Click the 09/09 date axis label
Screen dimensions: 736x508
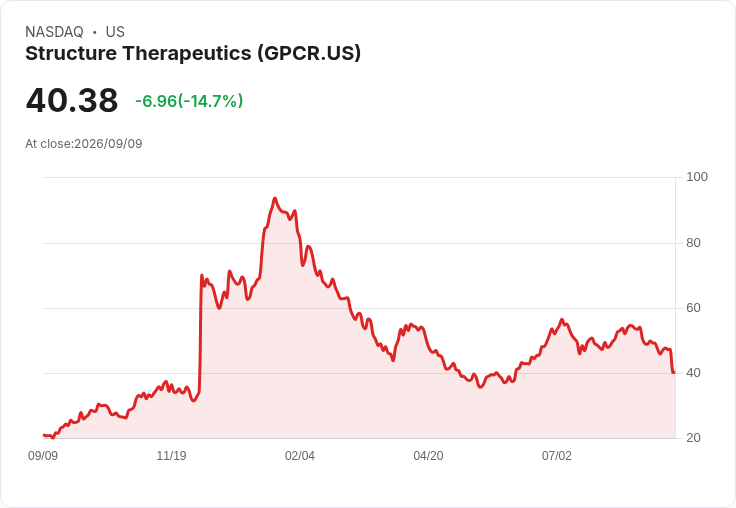pos(43,455)
